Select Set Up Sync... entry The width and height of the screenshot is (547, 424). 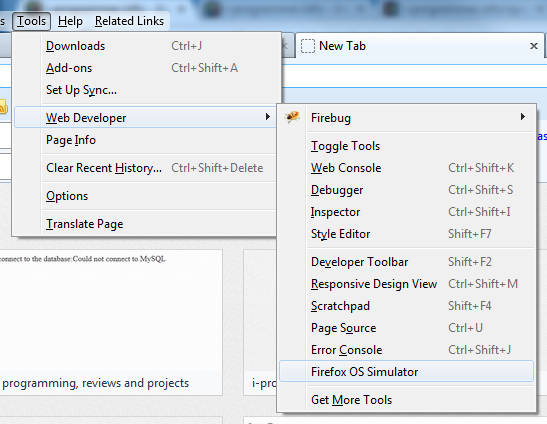coord(146,90)
